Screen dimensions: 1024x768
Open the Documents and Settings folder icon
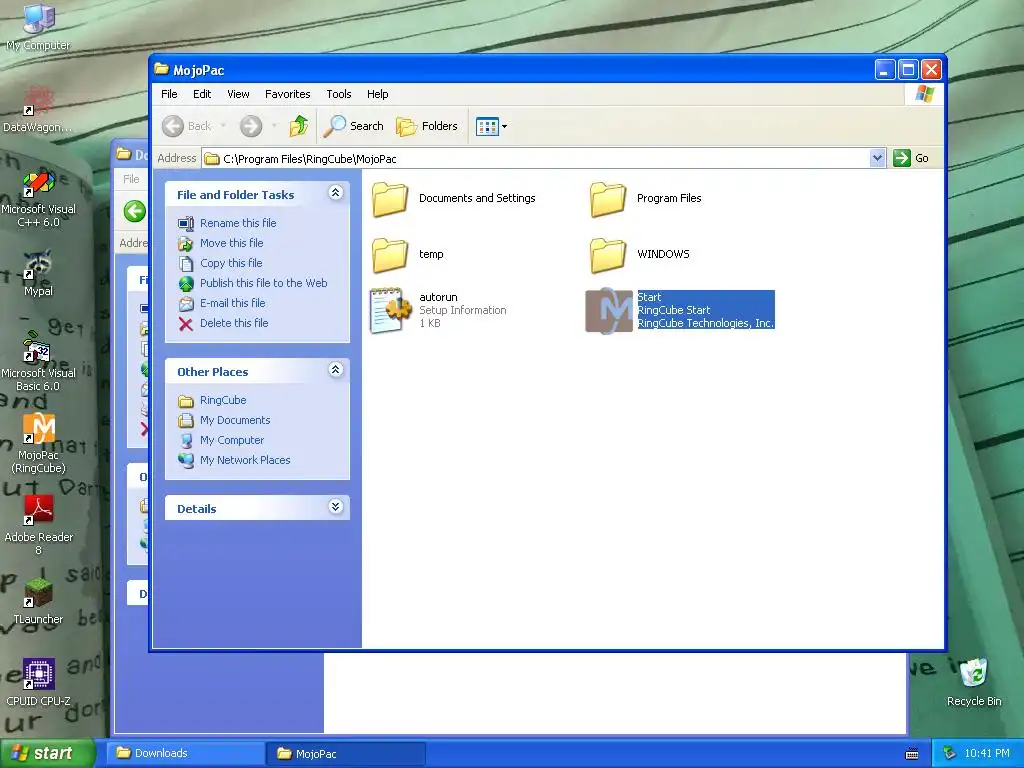390,199
